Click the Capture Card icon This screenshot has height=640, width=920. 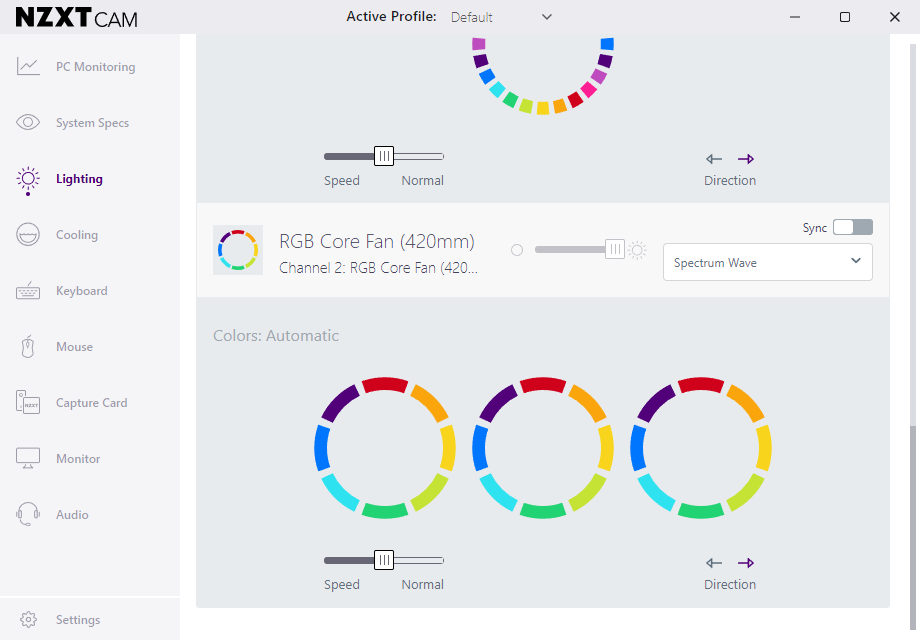tap(28, 402)
